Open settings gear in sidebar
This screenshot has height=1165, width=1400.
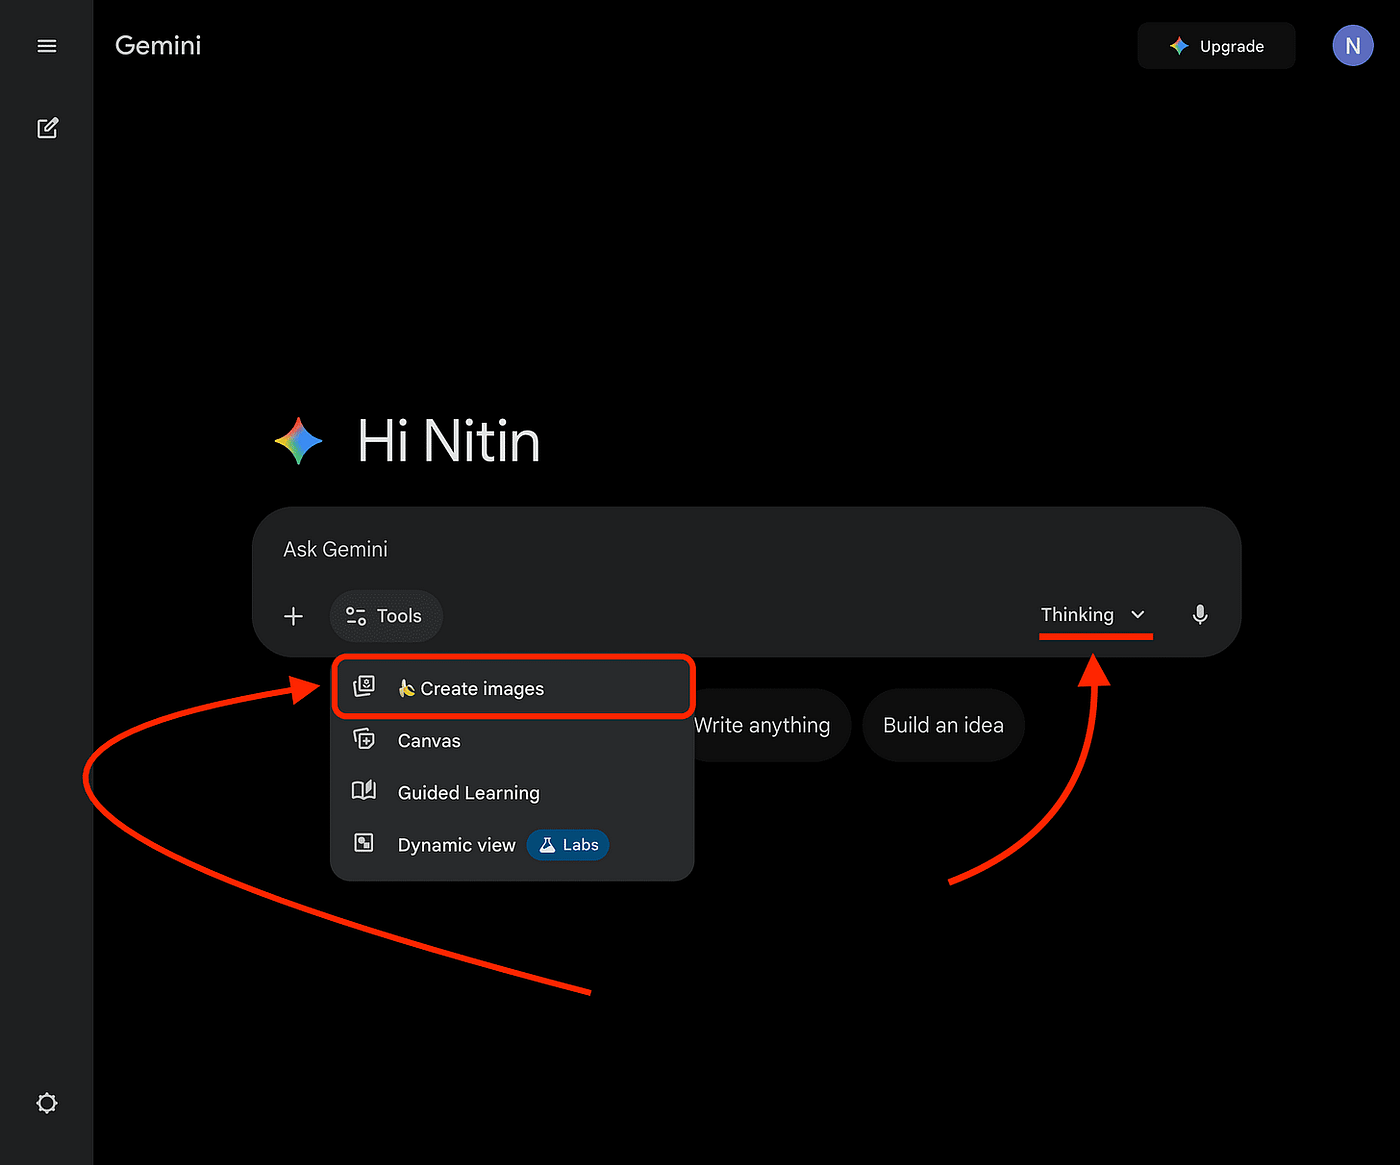47,1103
